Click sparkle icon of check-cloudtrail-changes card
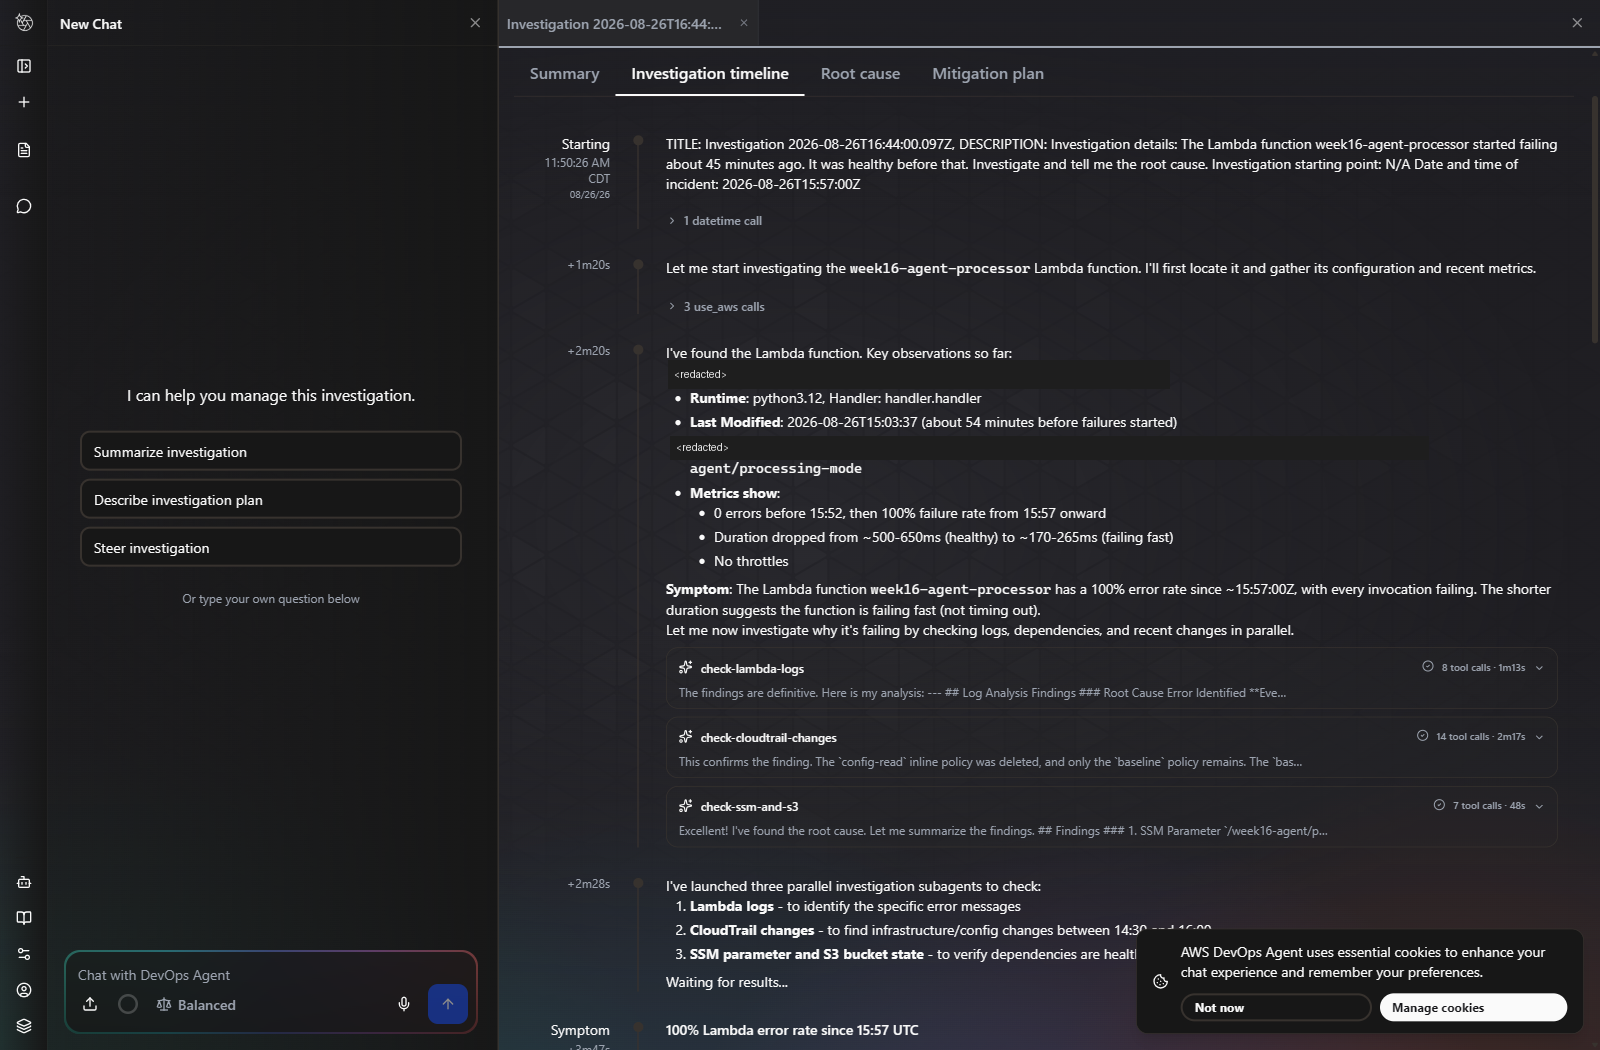Viewport: 1600px width, 1050px height. 686,737
